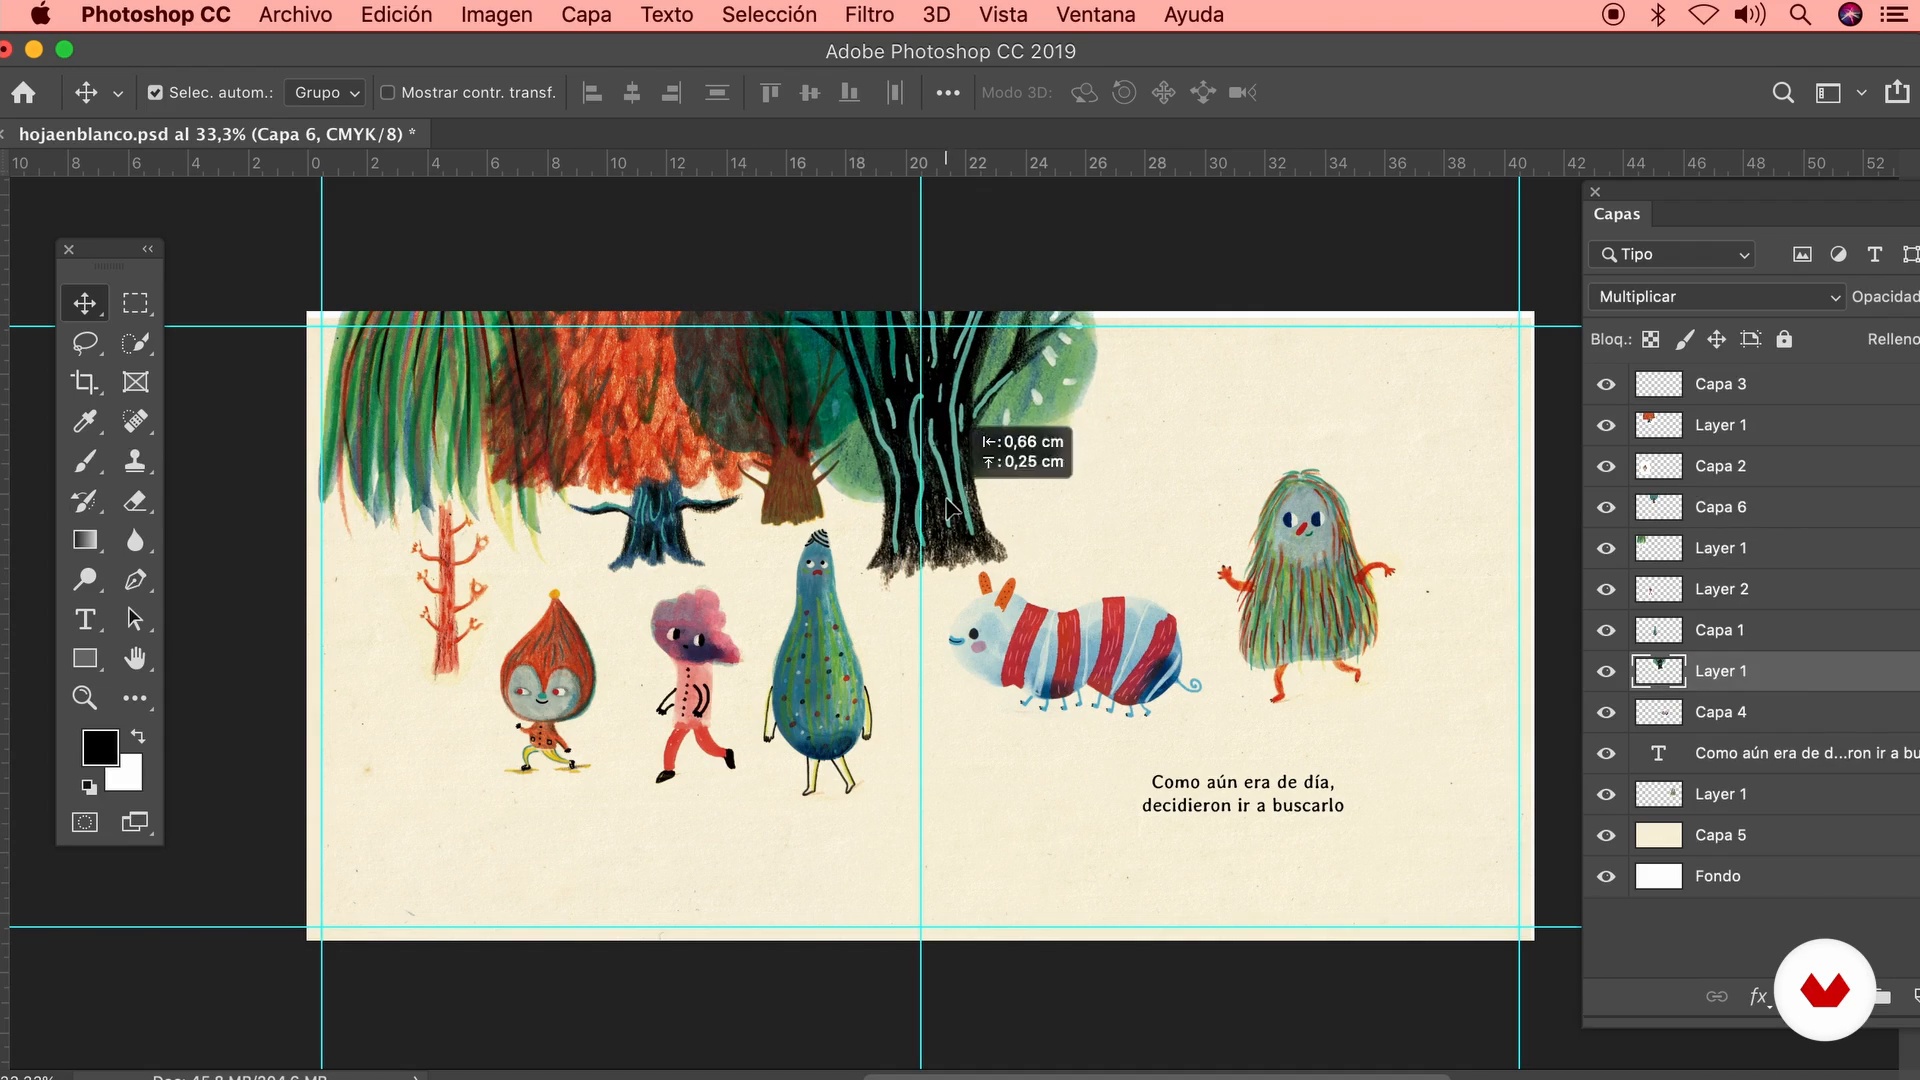Open the Filtro menu

point(869,15)
